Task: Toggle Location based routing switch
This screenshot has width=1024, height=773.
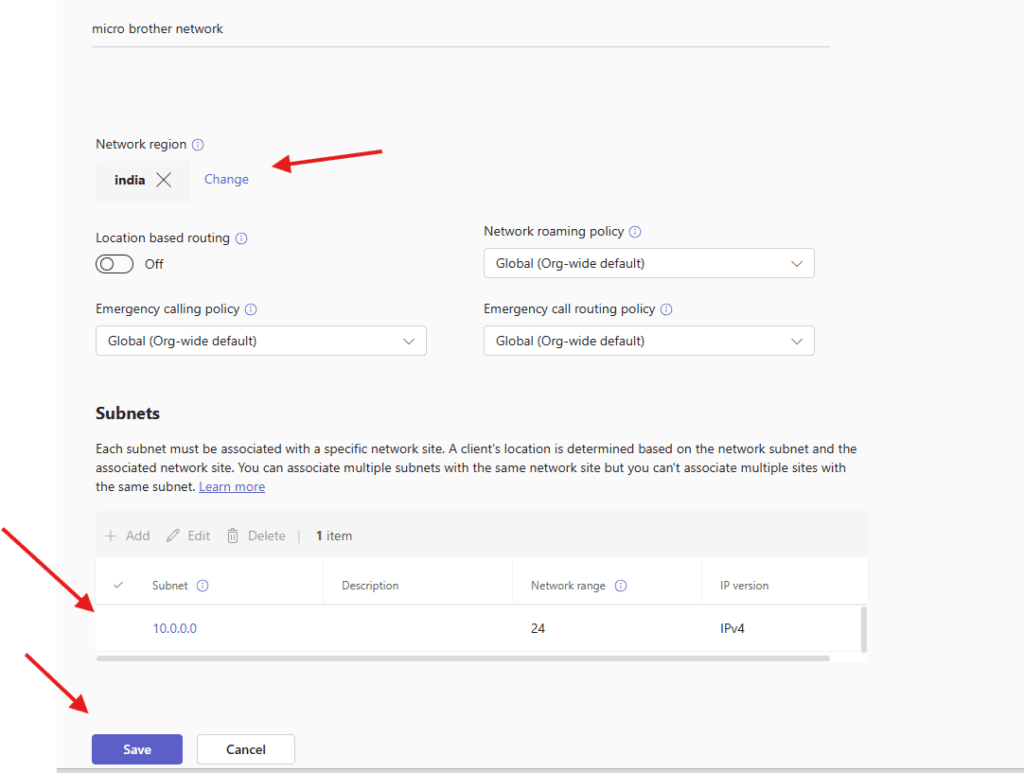Action: click(114, 264)
